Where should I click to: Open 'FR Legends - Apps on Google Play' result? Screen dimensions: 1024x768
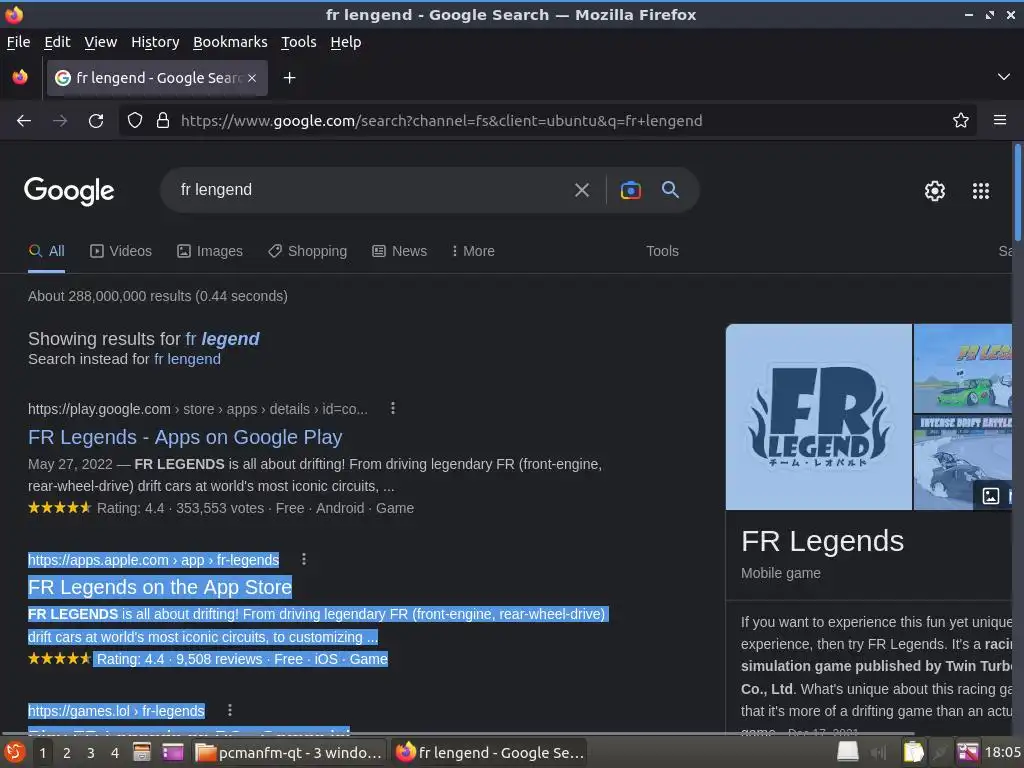click(185, 437)
